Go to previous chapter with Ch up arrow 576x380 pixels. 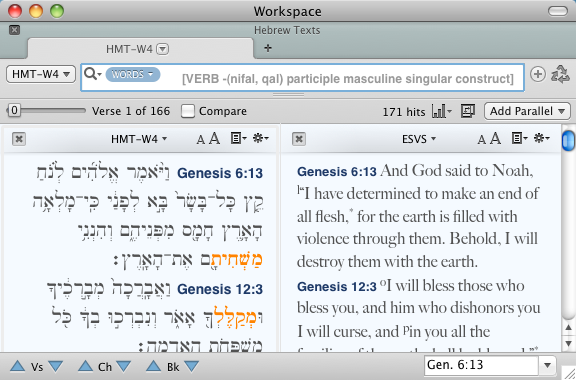click(85, 366)
